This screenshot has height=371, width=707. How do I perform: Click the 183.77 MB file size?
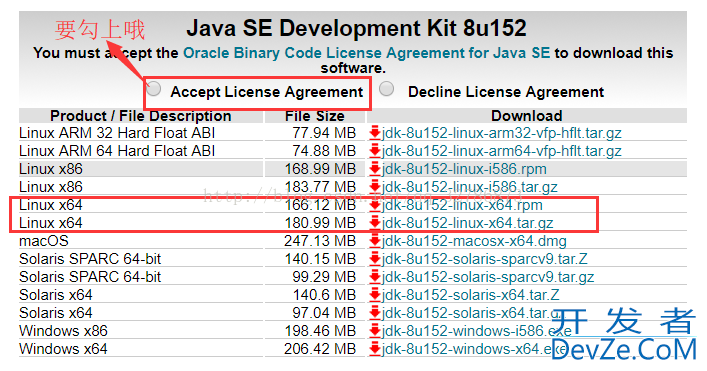click(x=320, y=187)
